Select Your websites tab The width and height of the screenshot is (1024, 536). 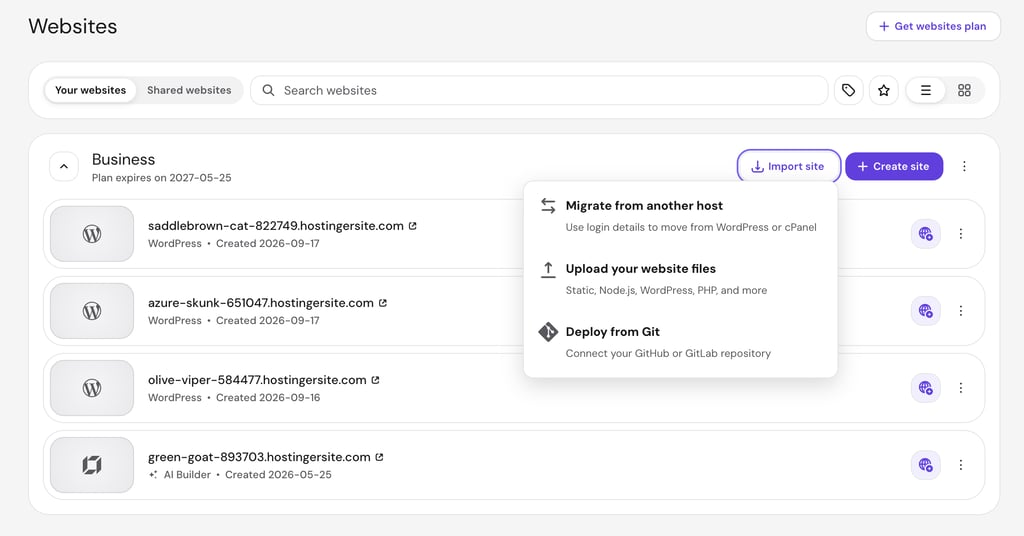[x=90, y=90]
